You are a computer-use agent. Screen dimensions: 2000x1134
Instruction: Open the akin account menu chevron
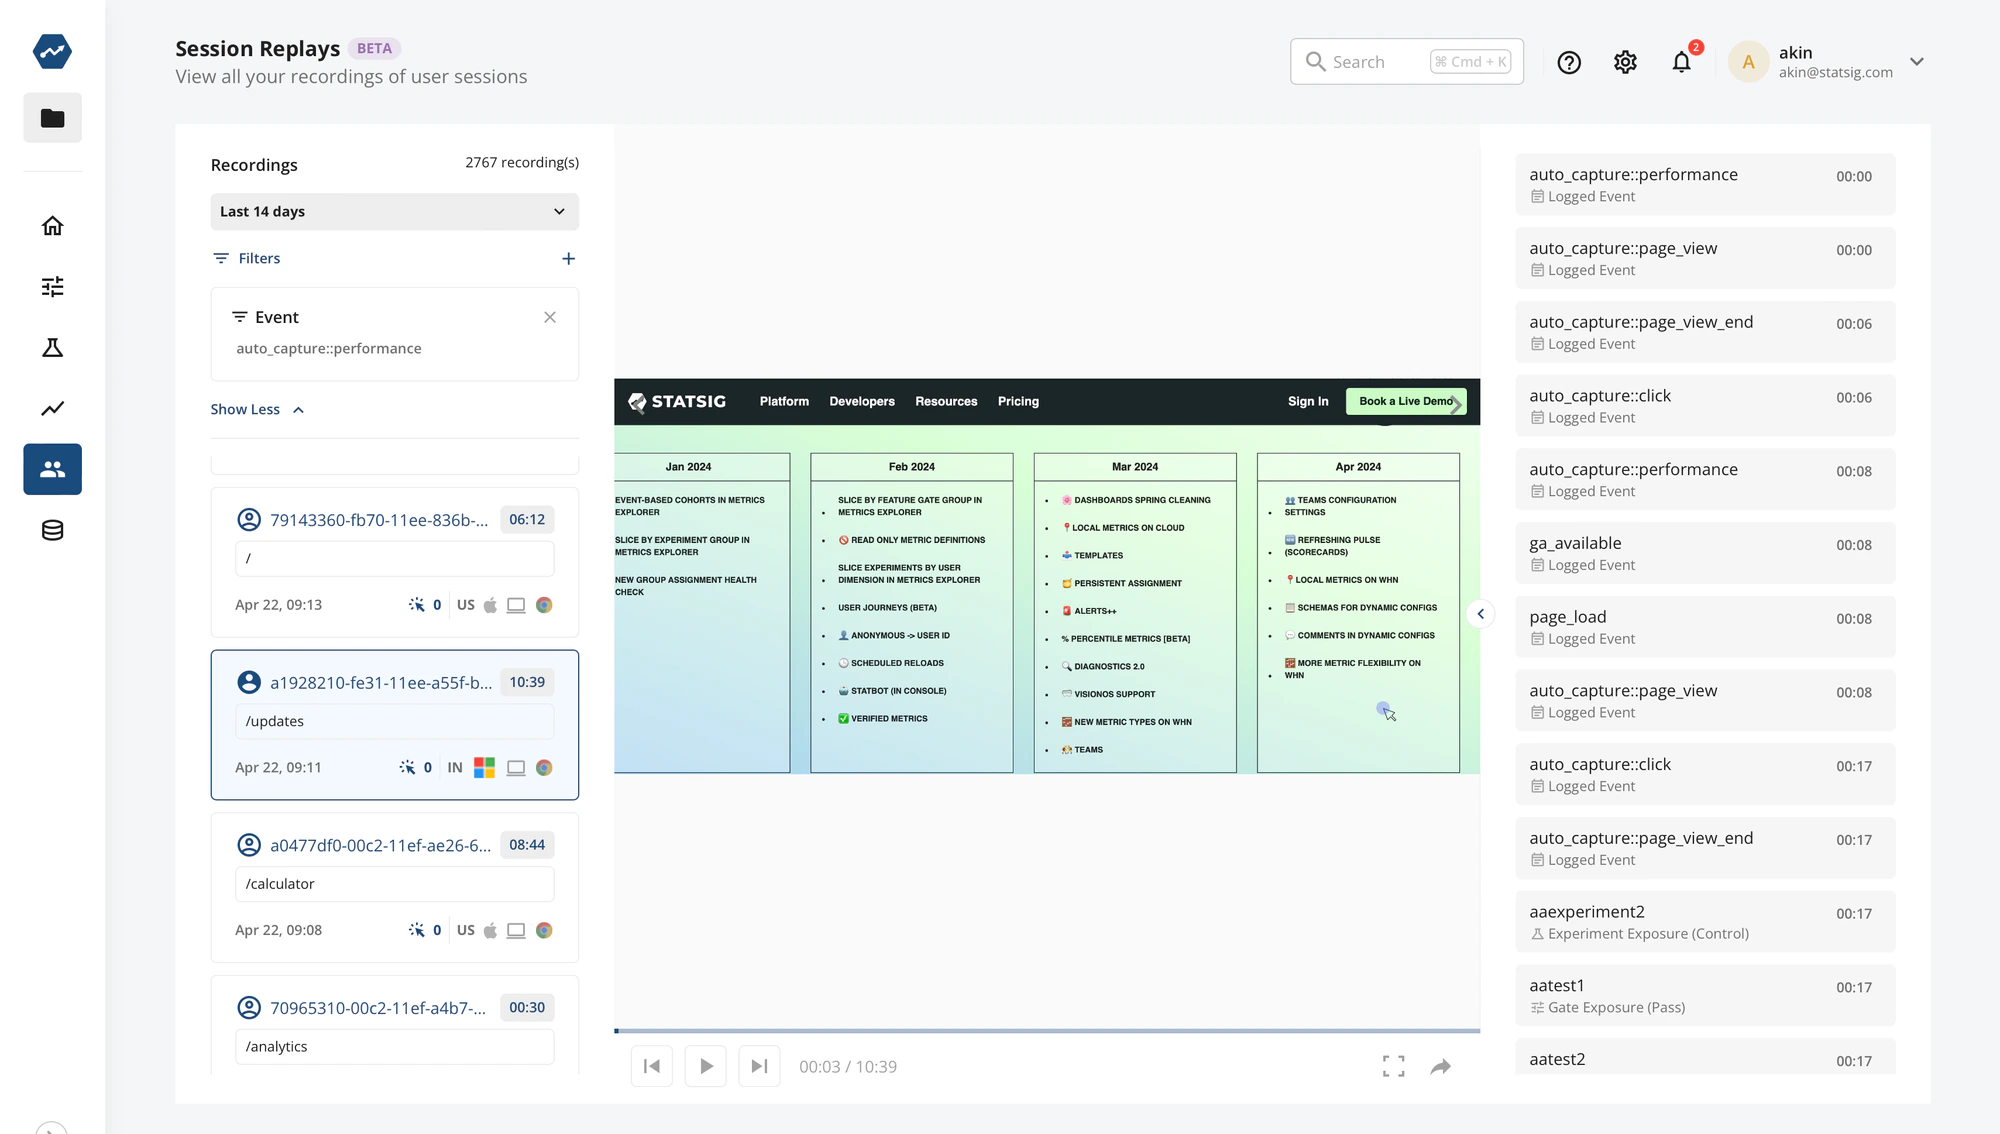(1917, 61)
